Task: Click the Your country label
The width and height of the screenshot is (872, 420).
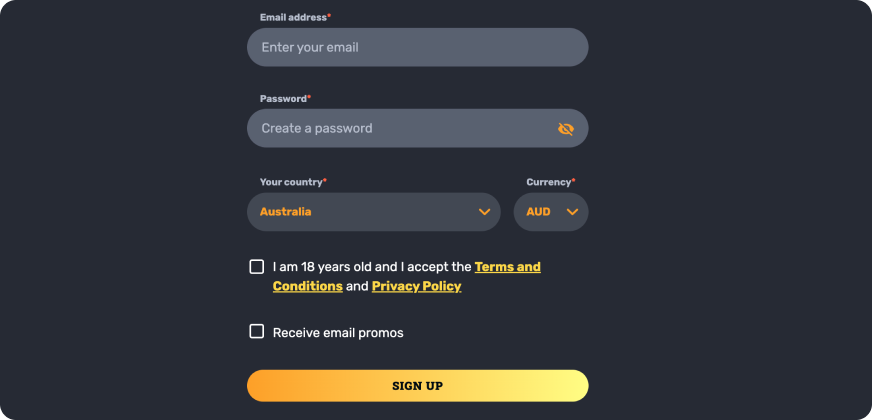Action: point(290,182)
